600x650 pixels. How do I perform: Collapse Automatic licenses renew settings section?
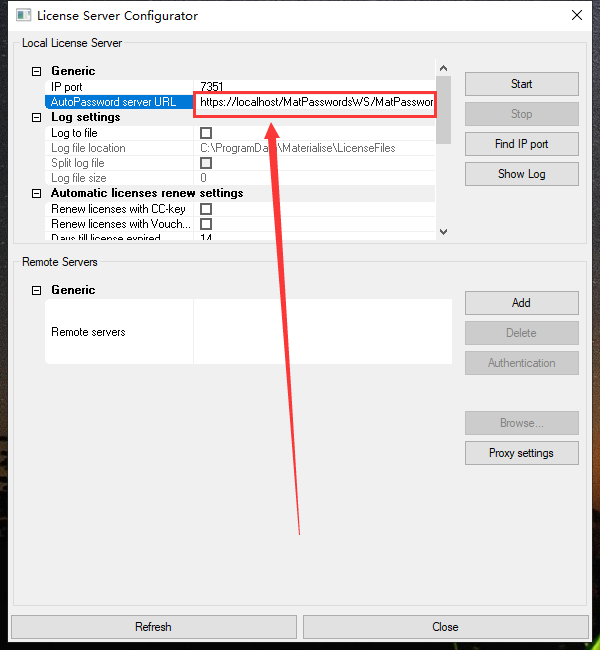tap(37, 193)
